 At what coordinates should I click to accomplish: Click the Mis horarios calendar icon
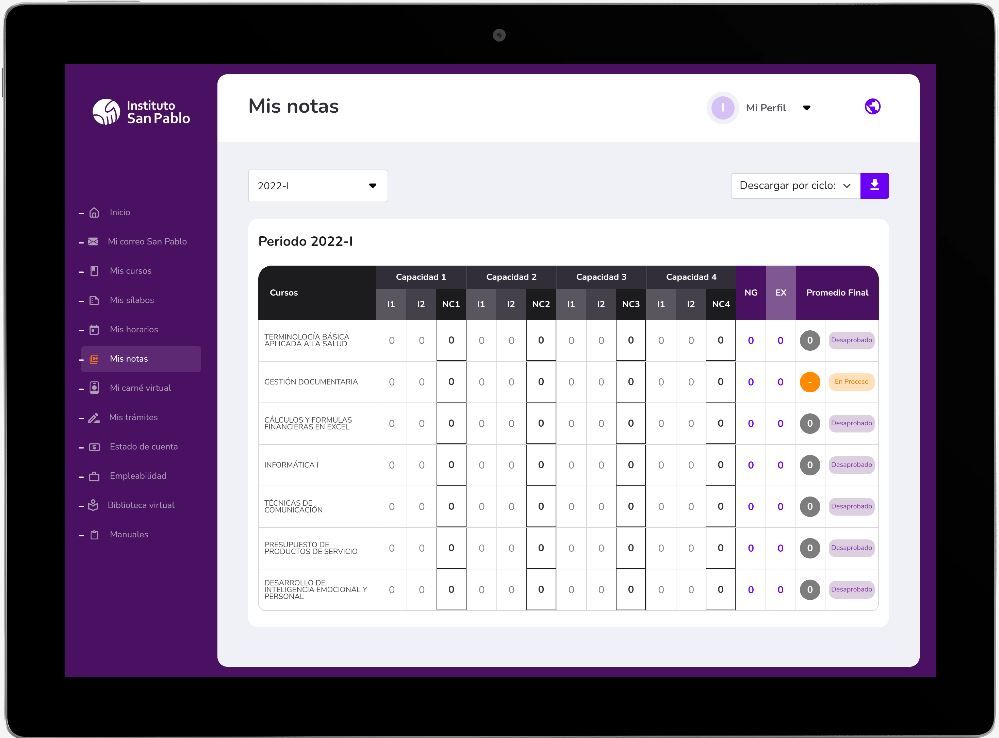point(94,329)
